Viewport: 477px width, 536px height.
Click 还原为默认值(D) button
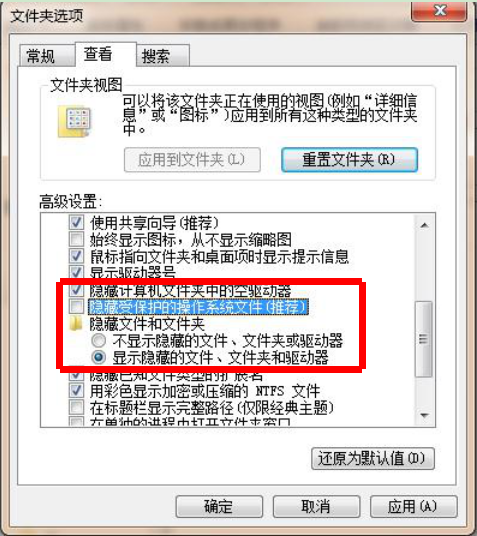373,458
